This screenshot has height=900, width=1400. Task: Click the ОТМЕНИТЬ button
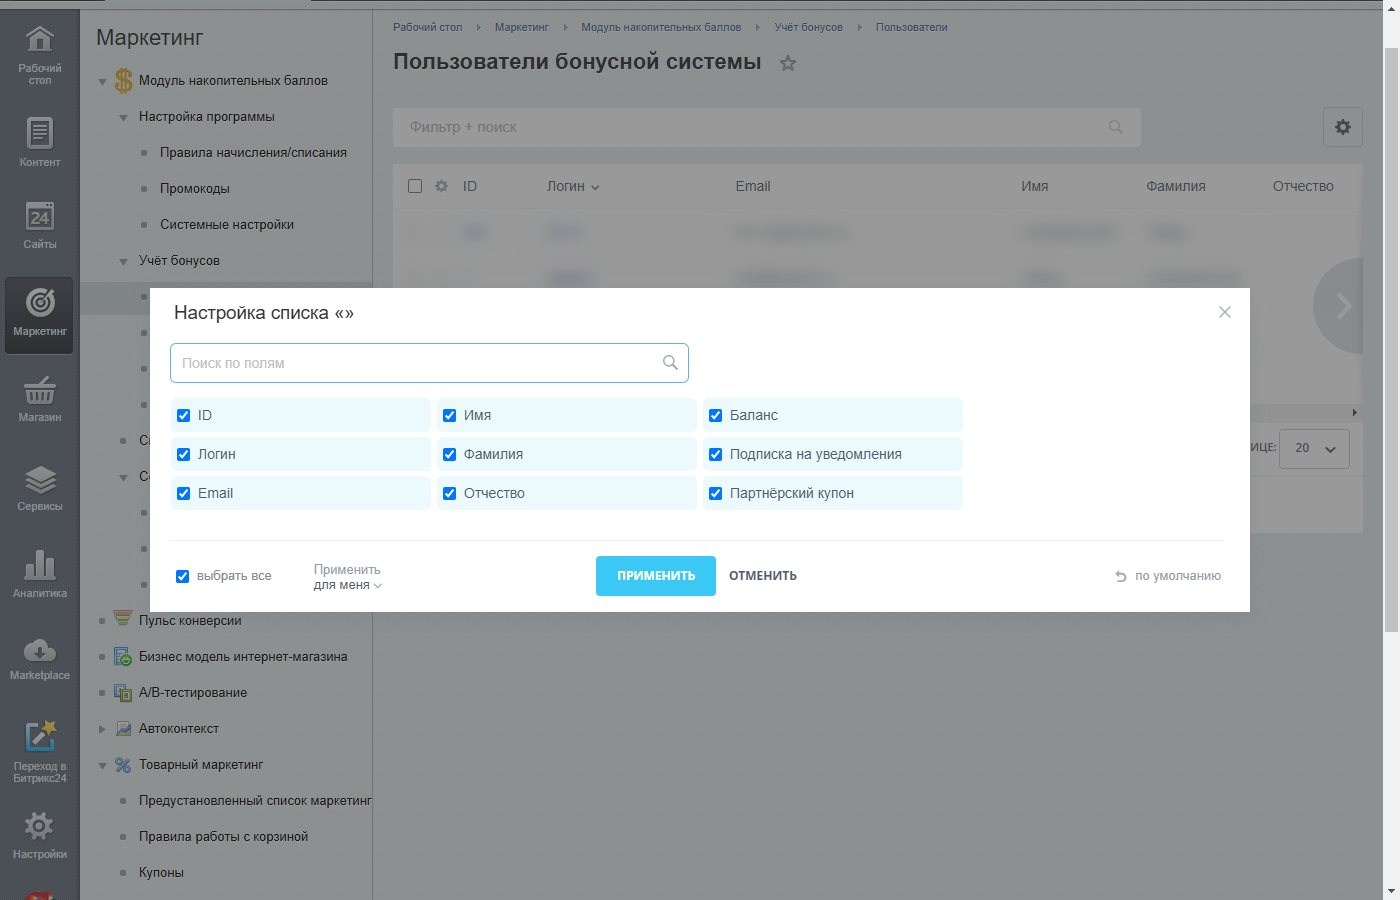(x=763, y=576)
